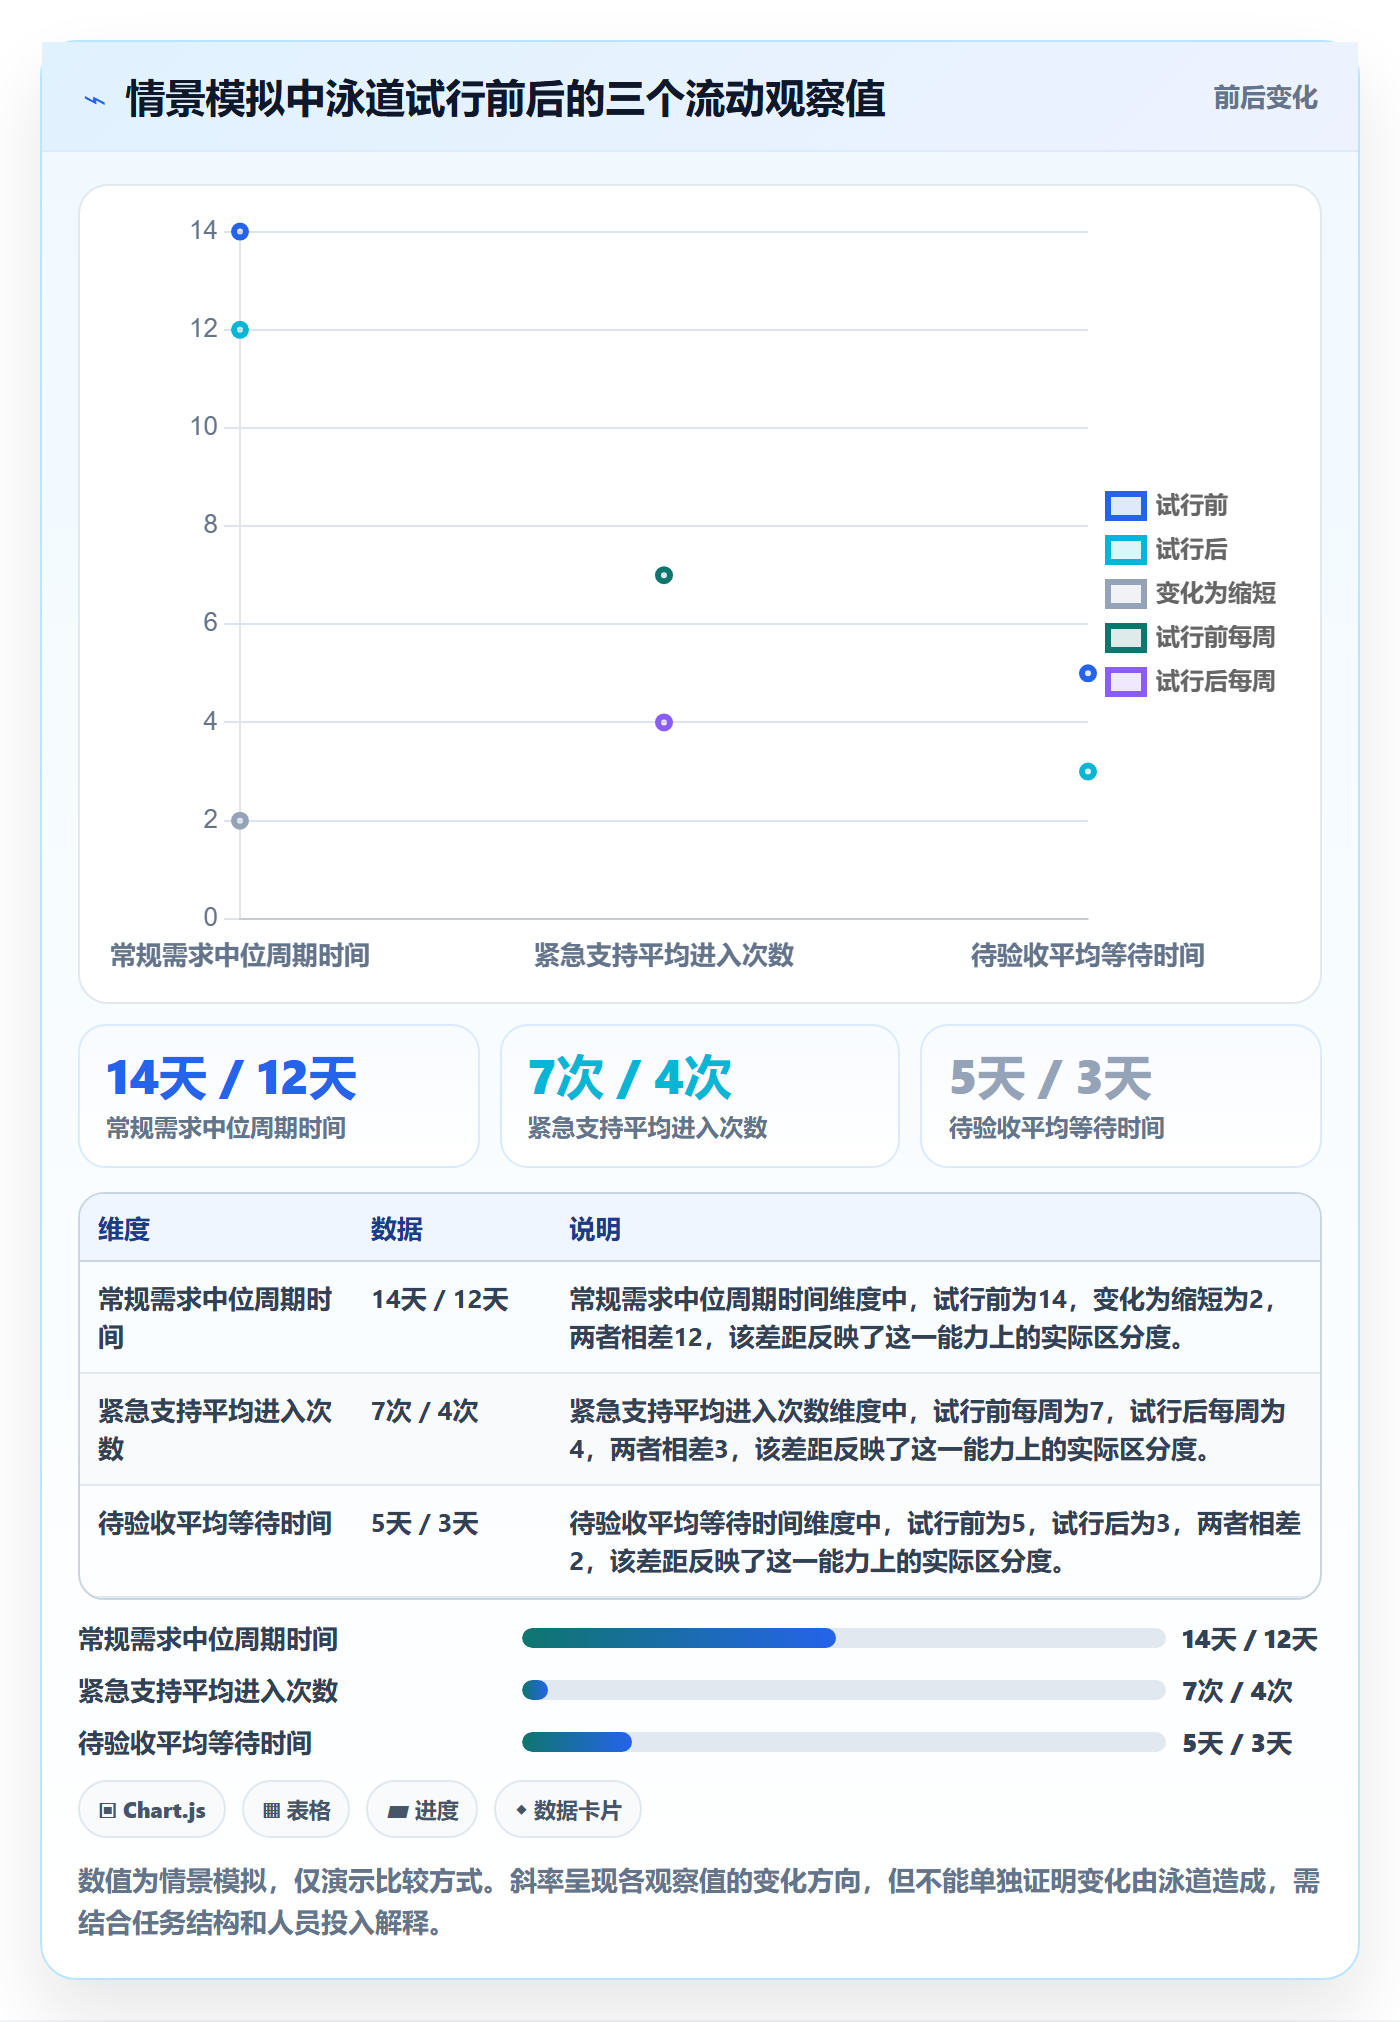The image size is (1400, 2022).
Task: Click the 进度 tag chip
Action: click(422, 1810)
